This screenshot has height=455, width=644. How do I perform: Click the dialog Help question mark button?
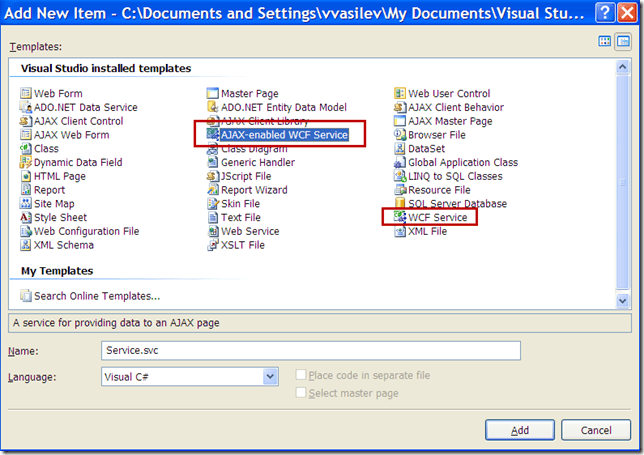point(605,13)
